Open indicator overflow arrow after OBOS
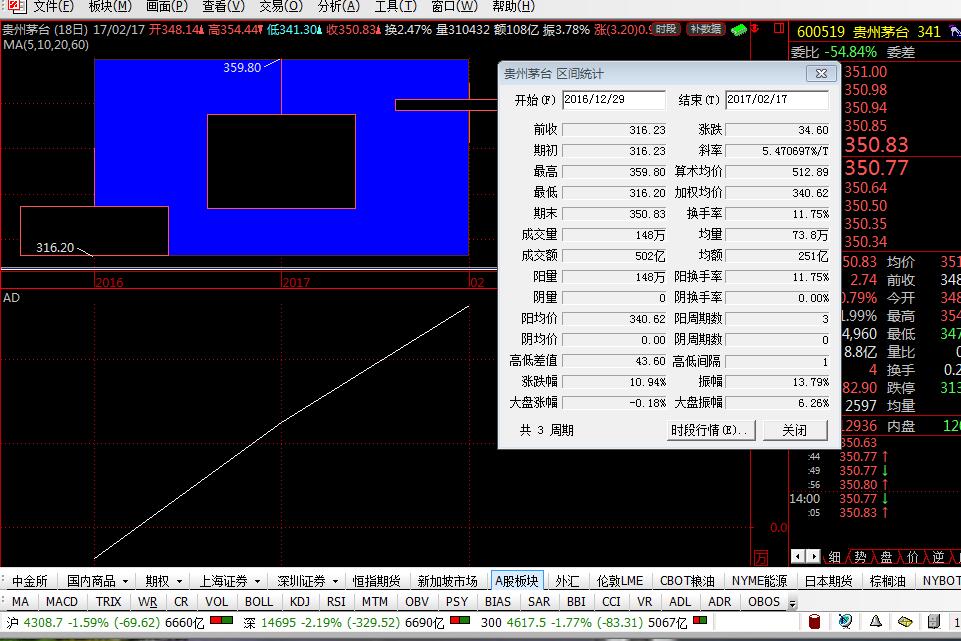 [x=792, y=603]
